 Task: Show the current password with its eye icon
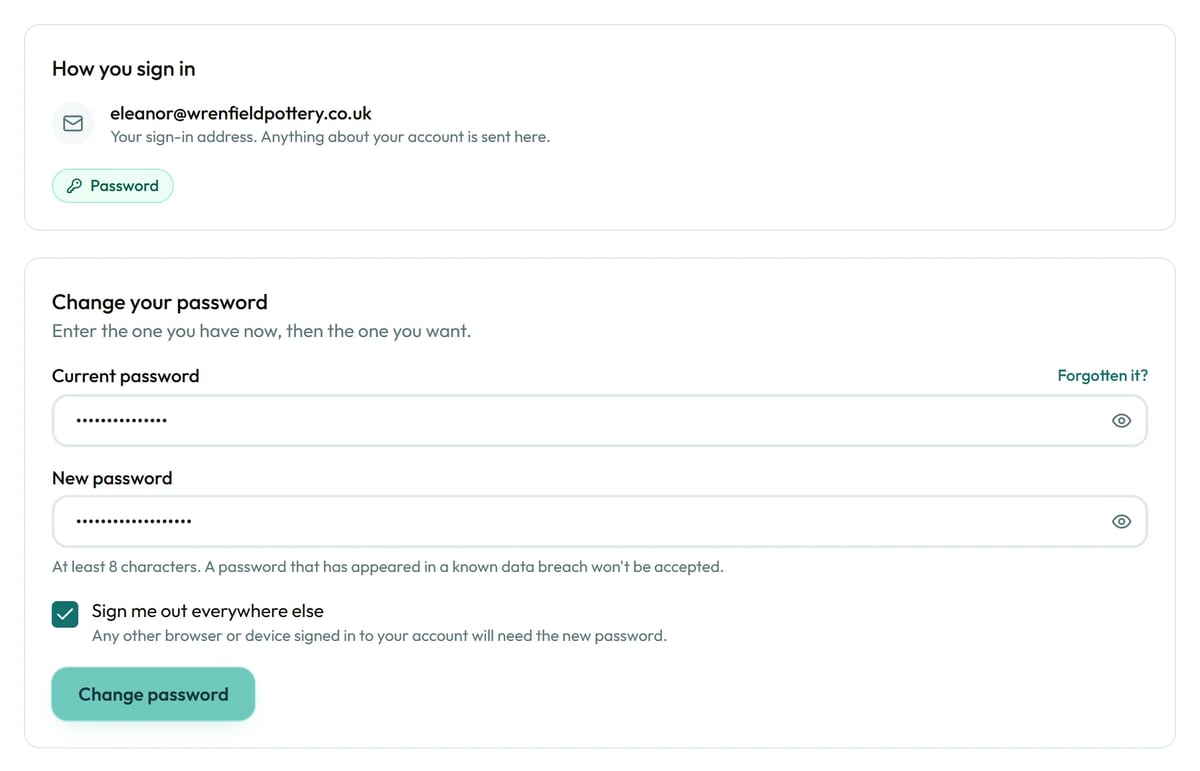(1121, 421)
